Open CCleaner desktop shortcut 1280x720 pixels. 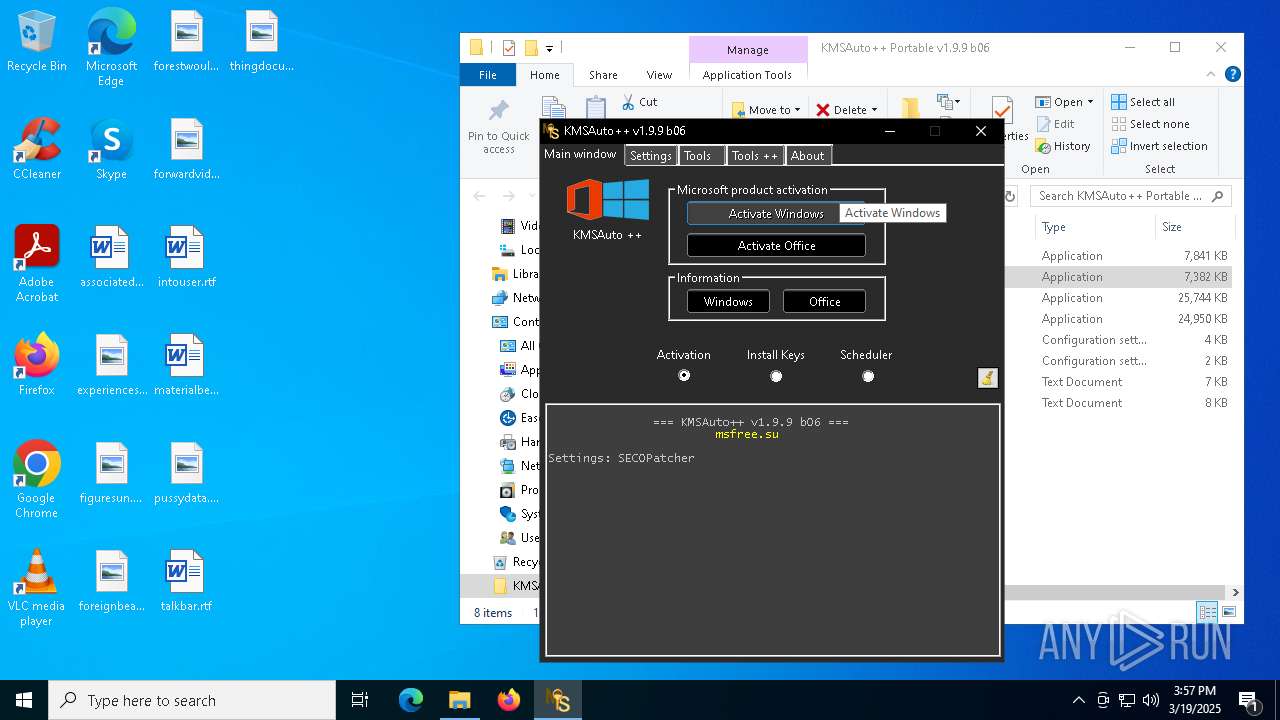coord(37,150)
